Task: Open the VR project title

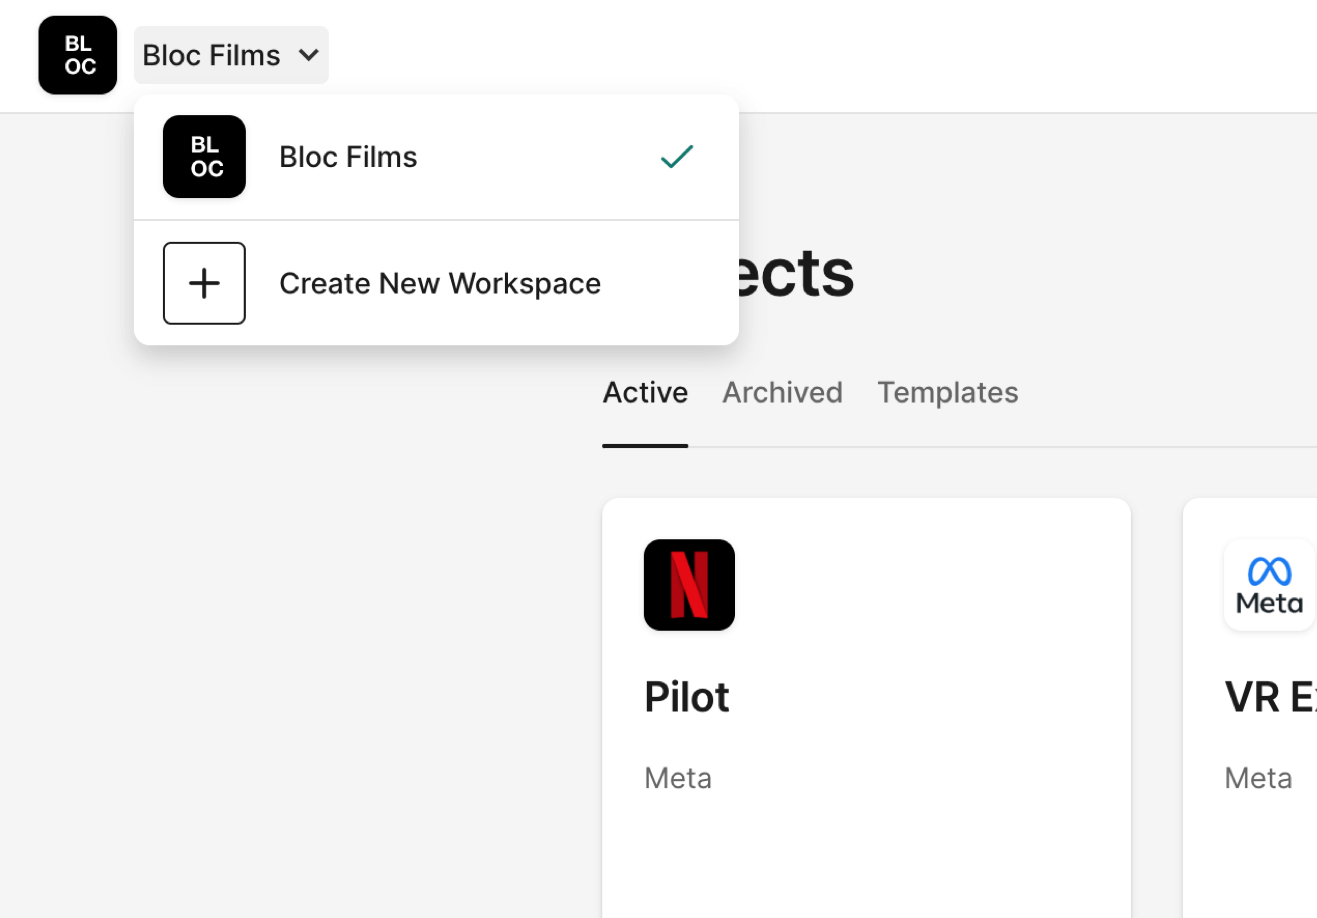Action: click(1269, 697)
